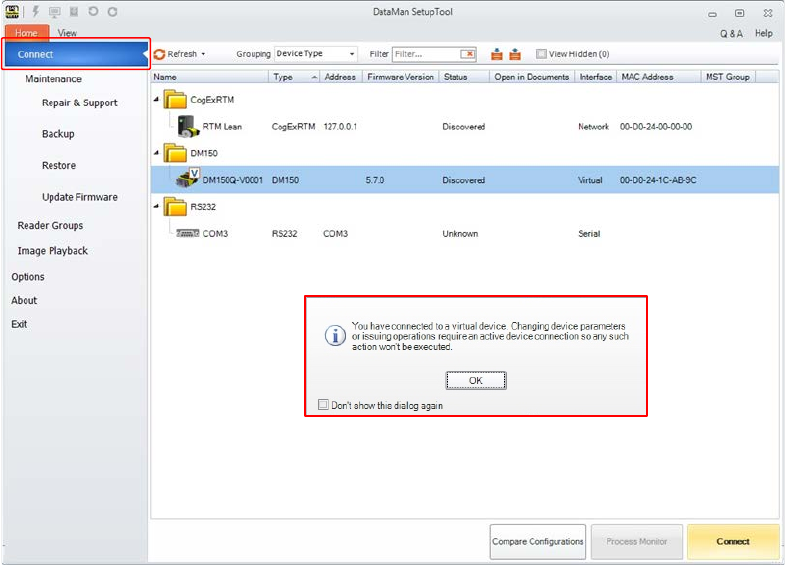
Task: Click the MAC Address column header
Action: [x=659, y=77]
